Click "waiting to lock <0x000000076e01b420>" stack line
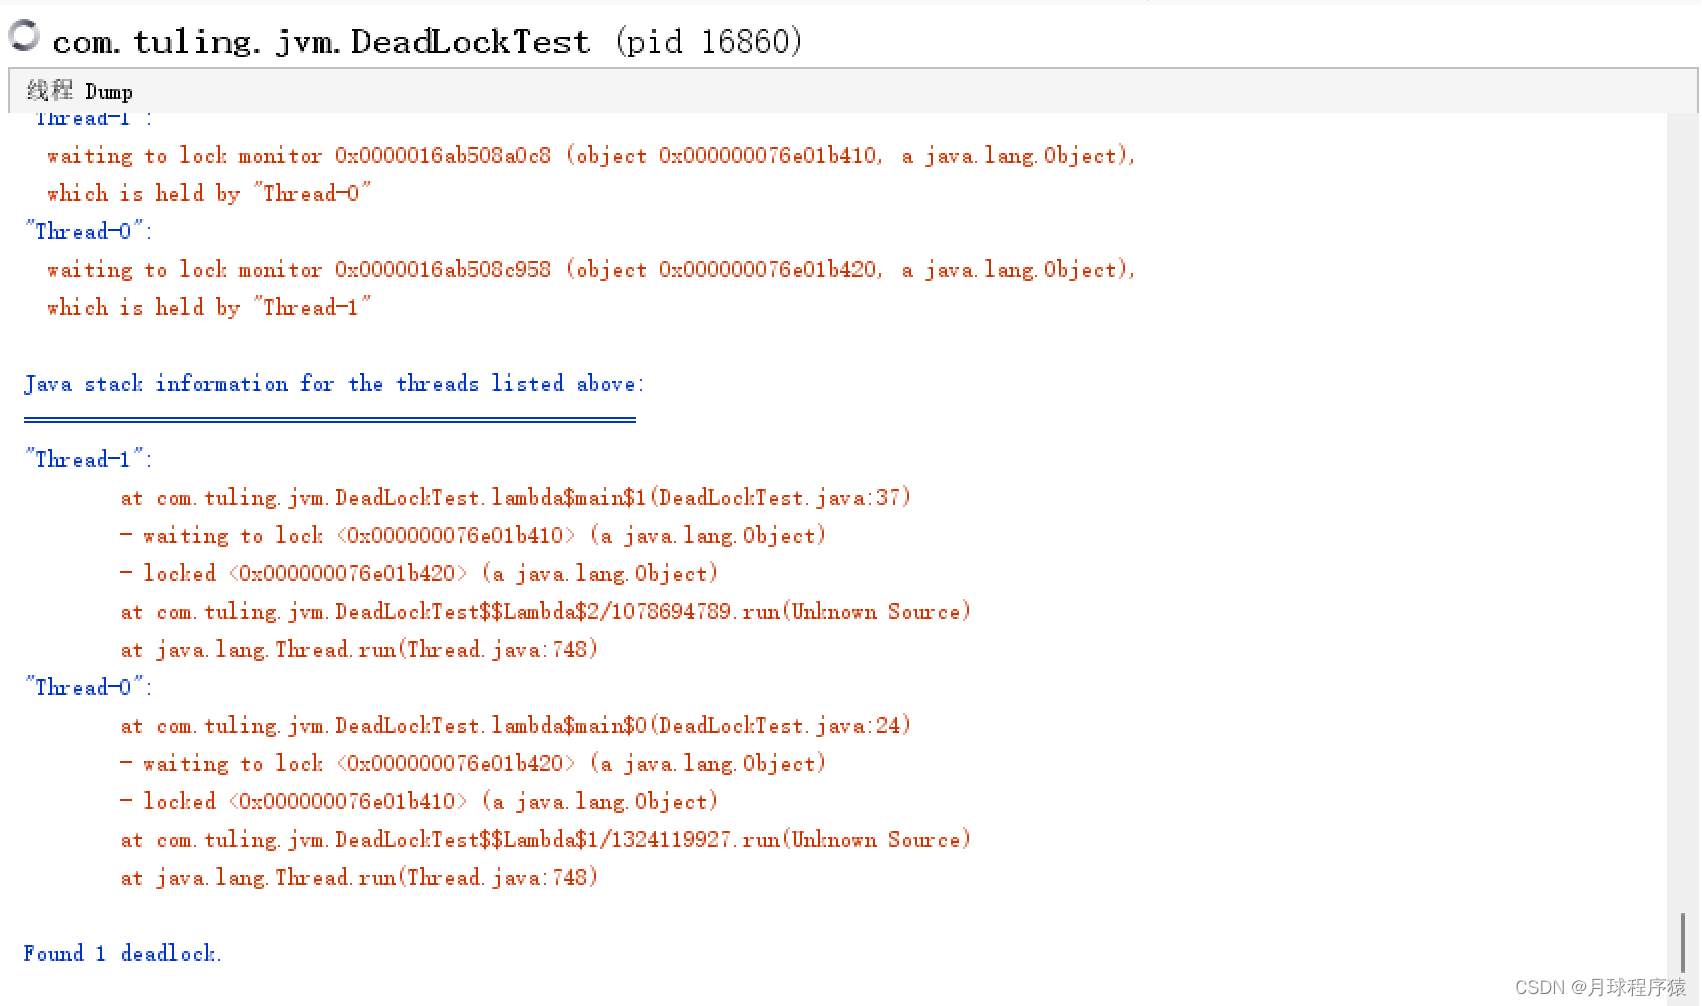Screen dimensions: 1702x1006 click(x=472, y=764)
